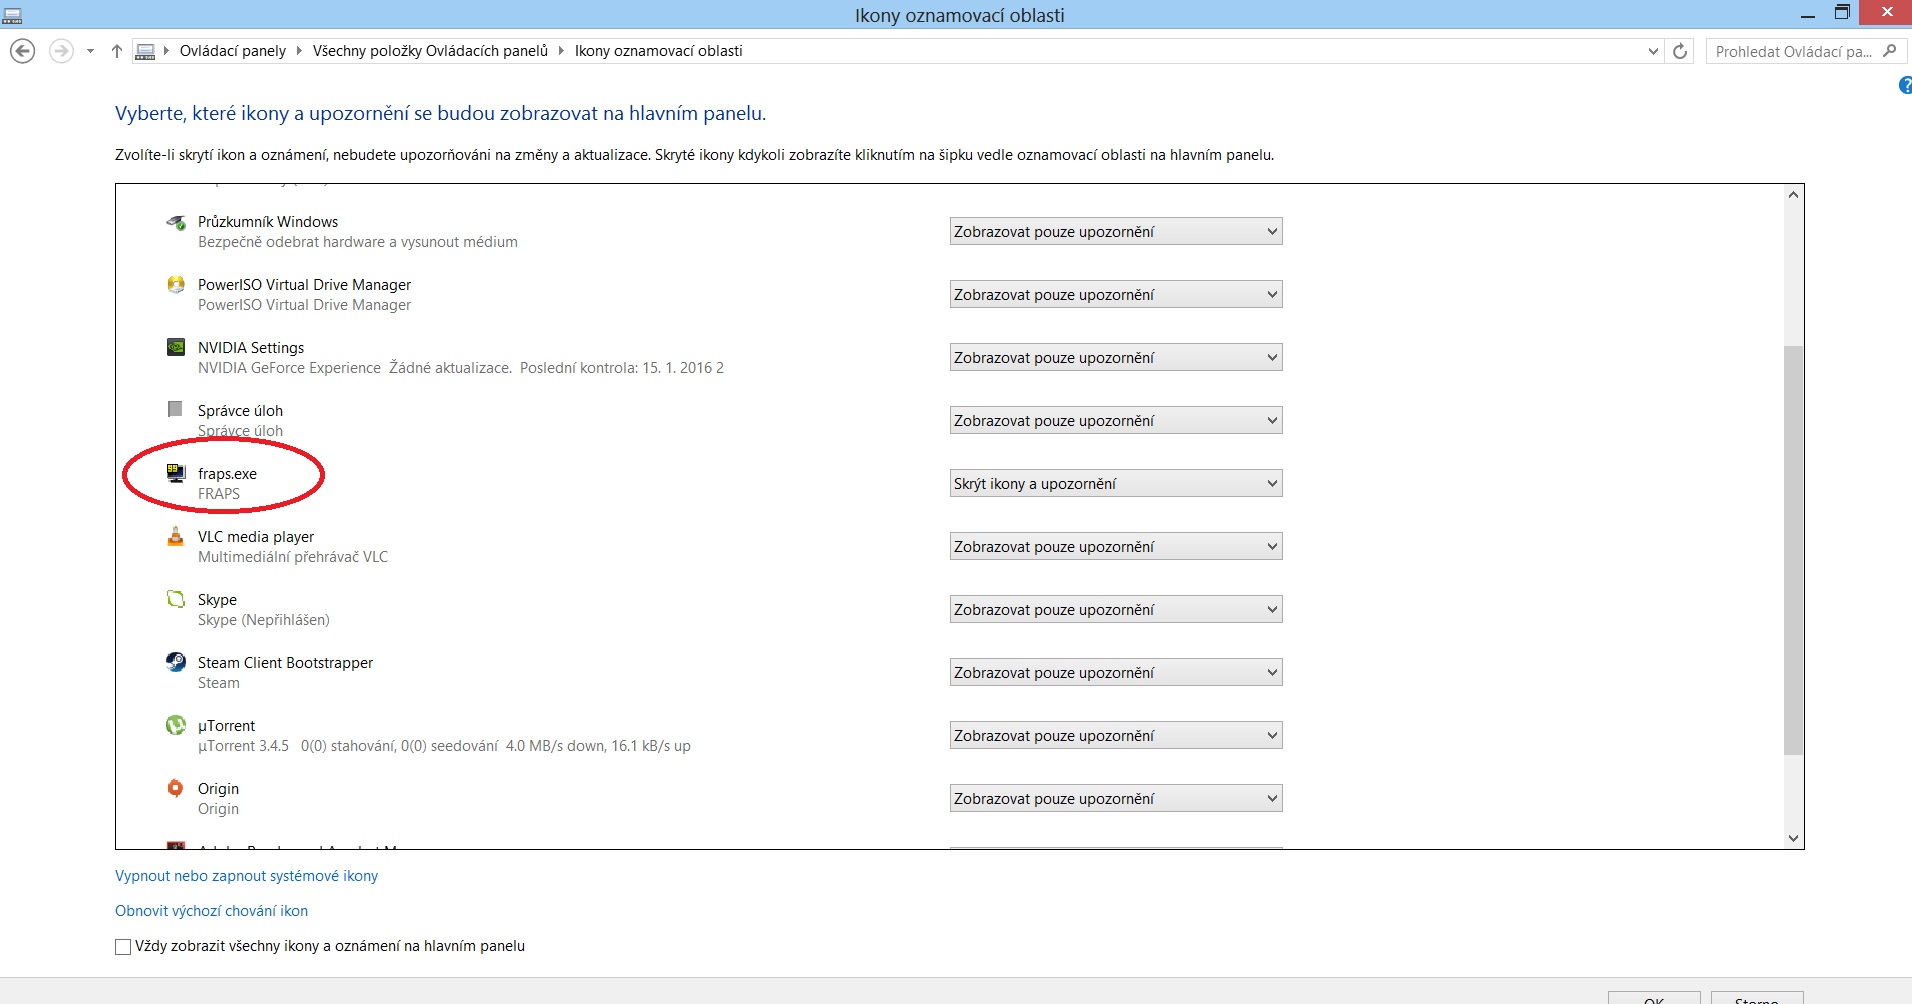The width and height of the screenshot is (1912, 1004).
Task: Click the search magnifier icon
Action: tap(1889, 51)
